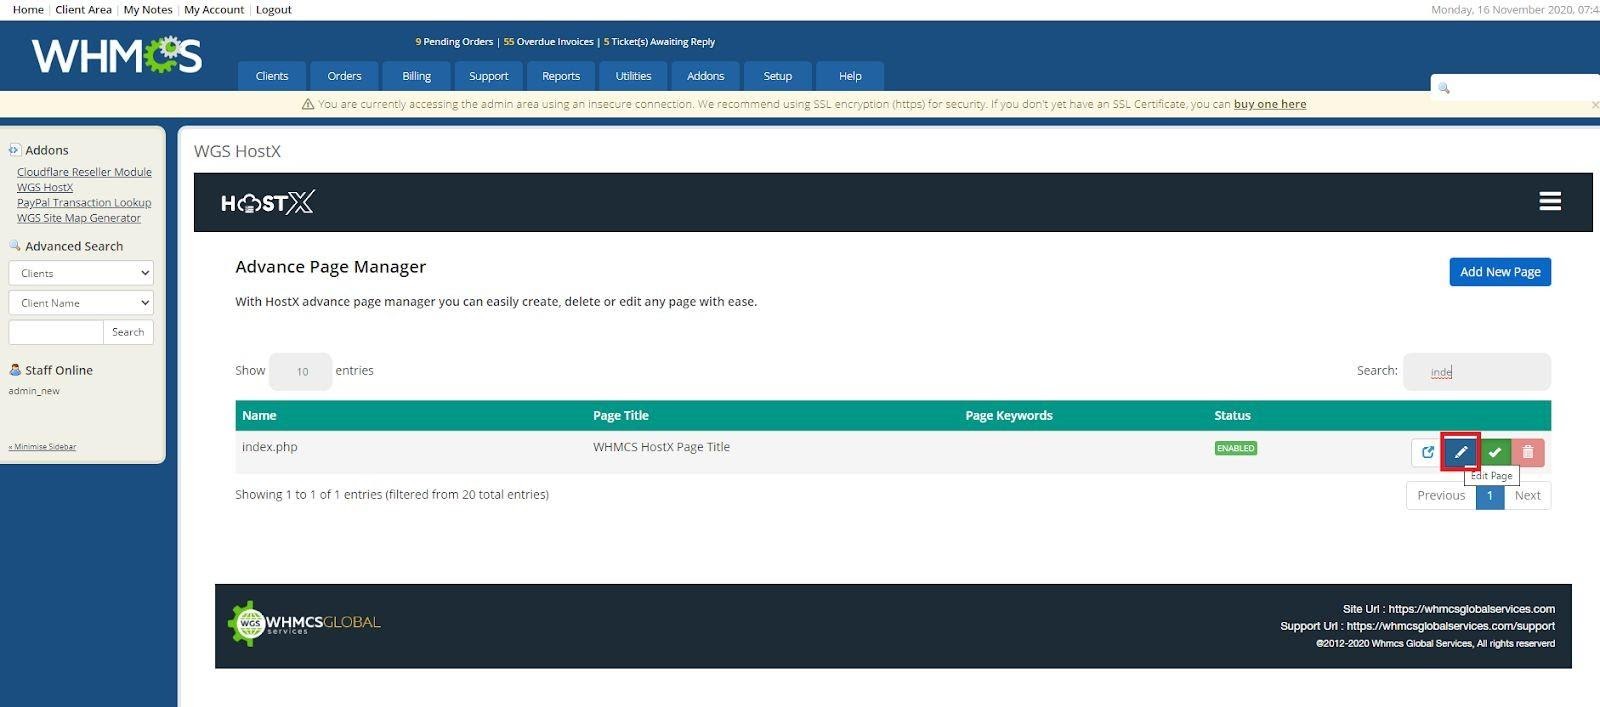Open the HostX hamburger menu
The image size is (1600, 707).
click(1549, 201)
